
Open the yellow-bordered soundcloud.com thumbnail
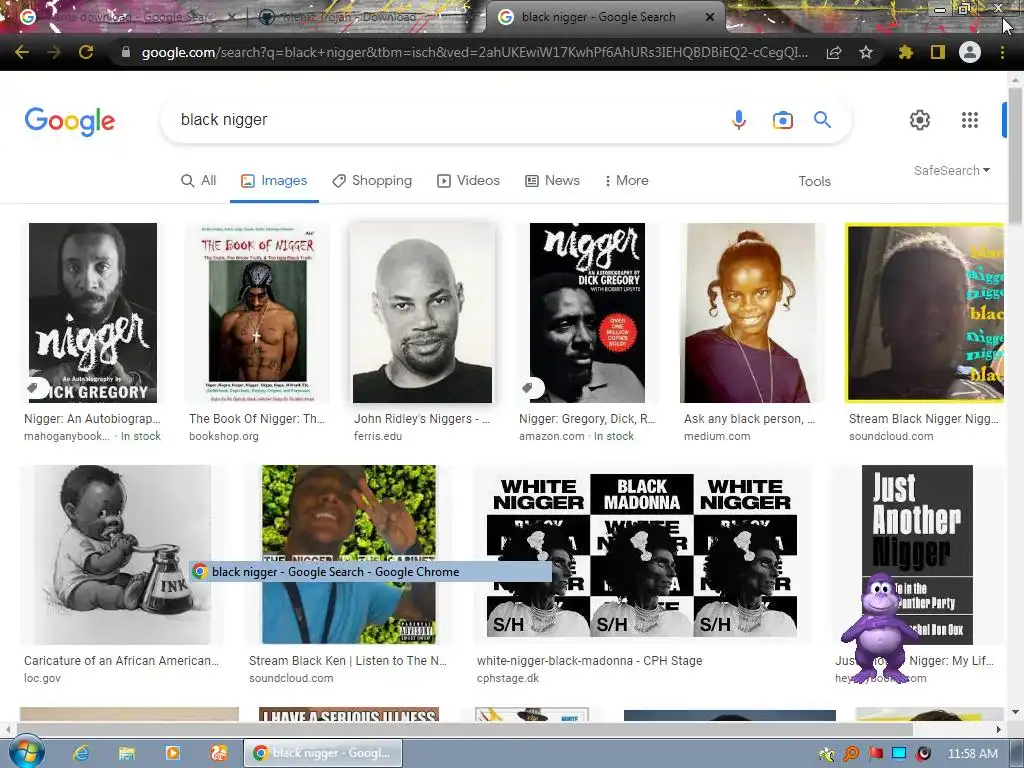coord(925,313)
